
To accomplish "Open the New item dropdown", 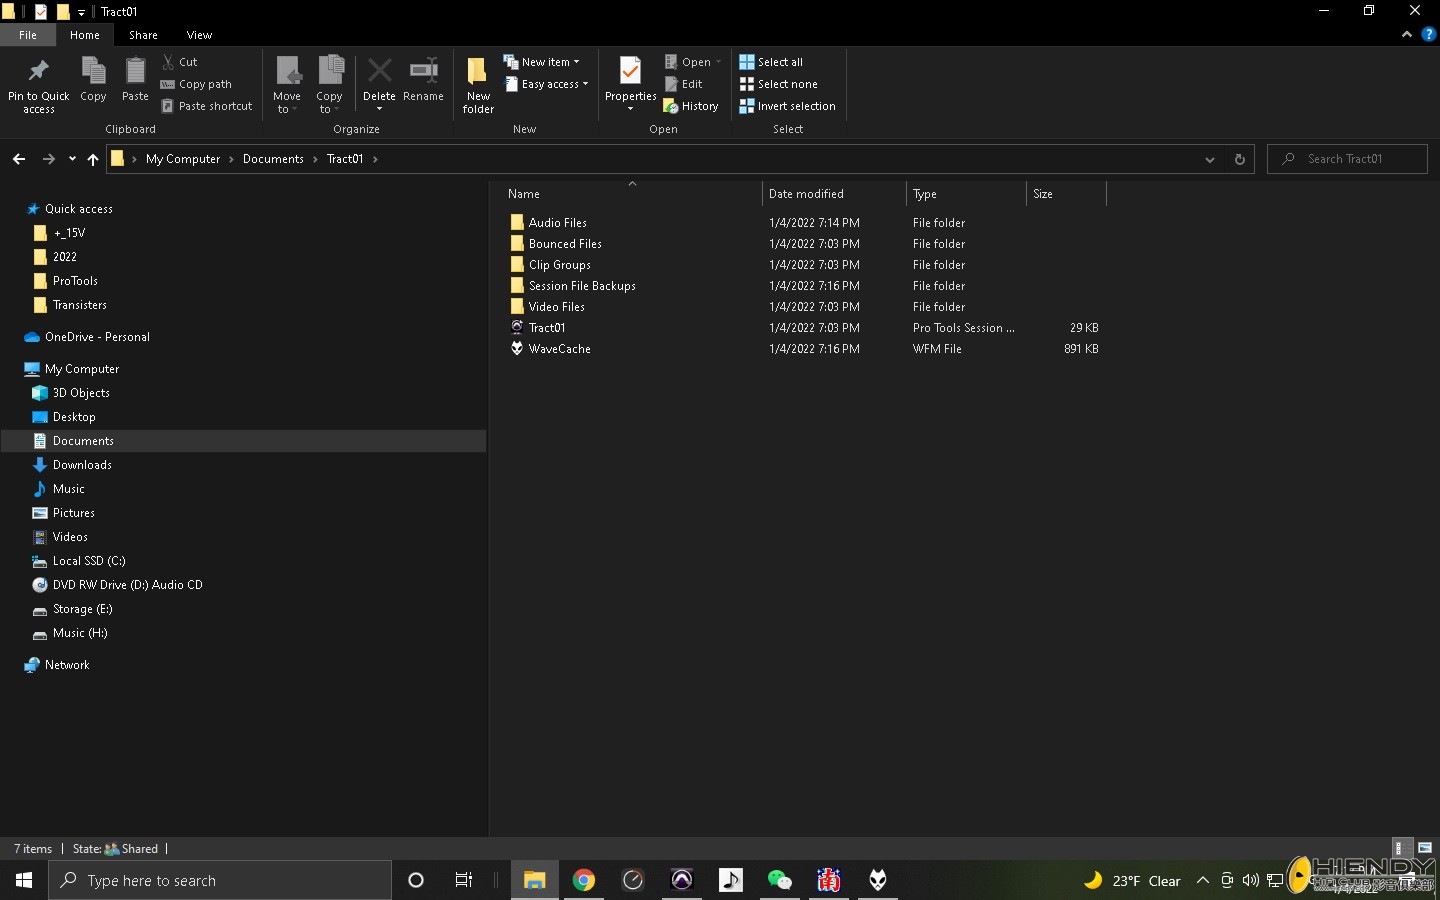I will [541, 62].
